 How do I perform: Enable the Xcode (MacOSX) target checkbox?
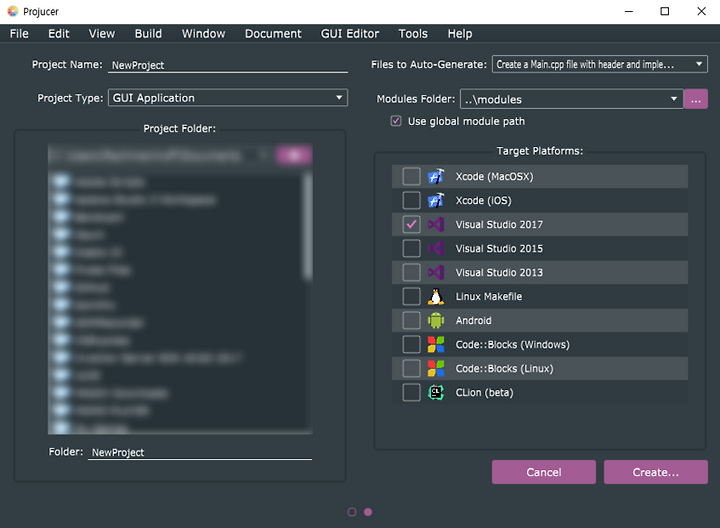click(411, 176)
